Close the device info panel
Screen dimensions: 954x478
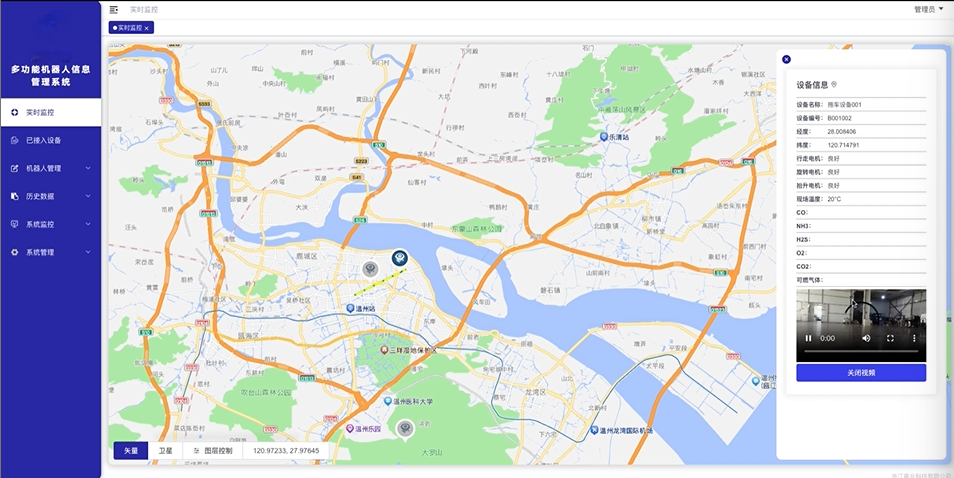click(x=786, y=60)
